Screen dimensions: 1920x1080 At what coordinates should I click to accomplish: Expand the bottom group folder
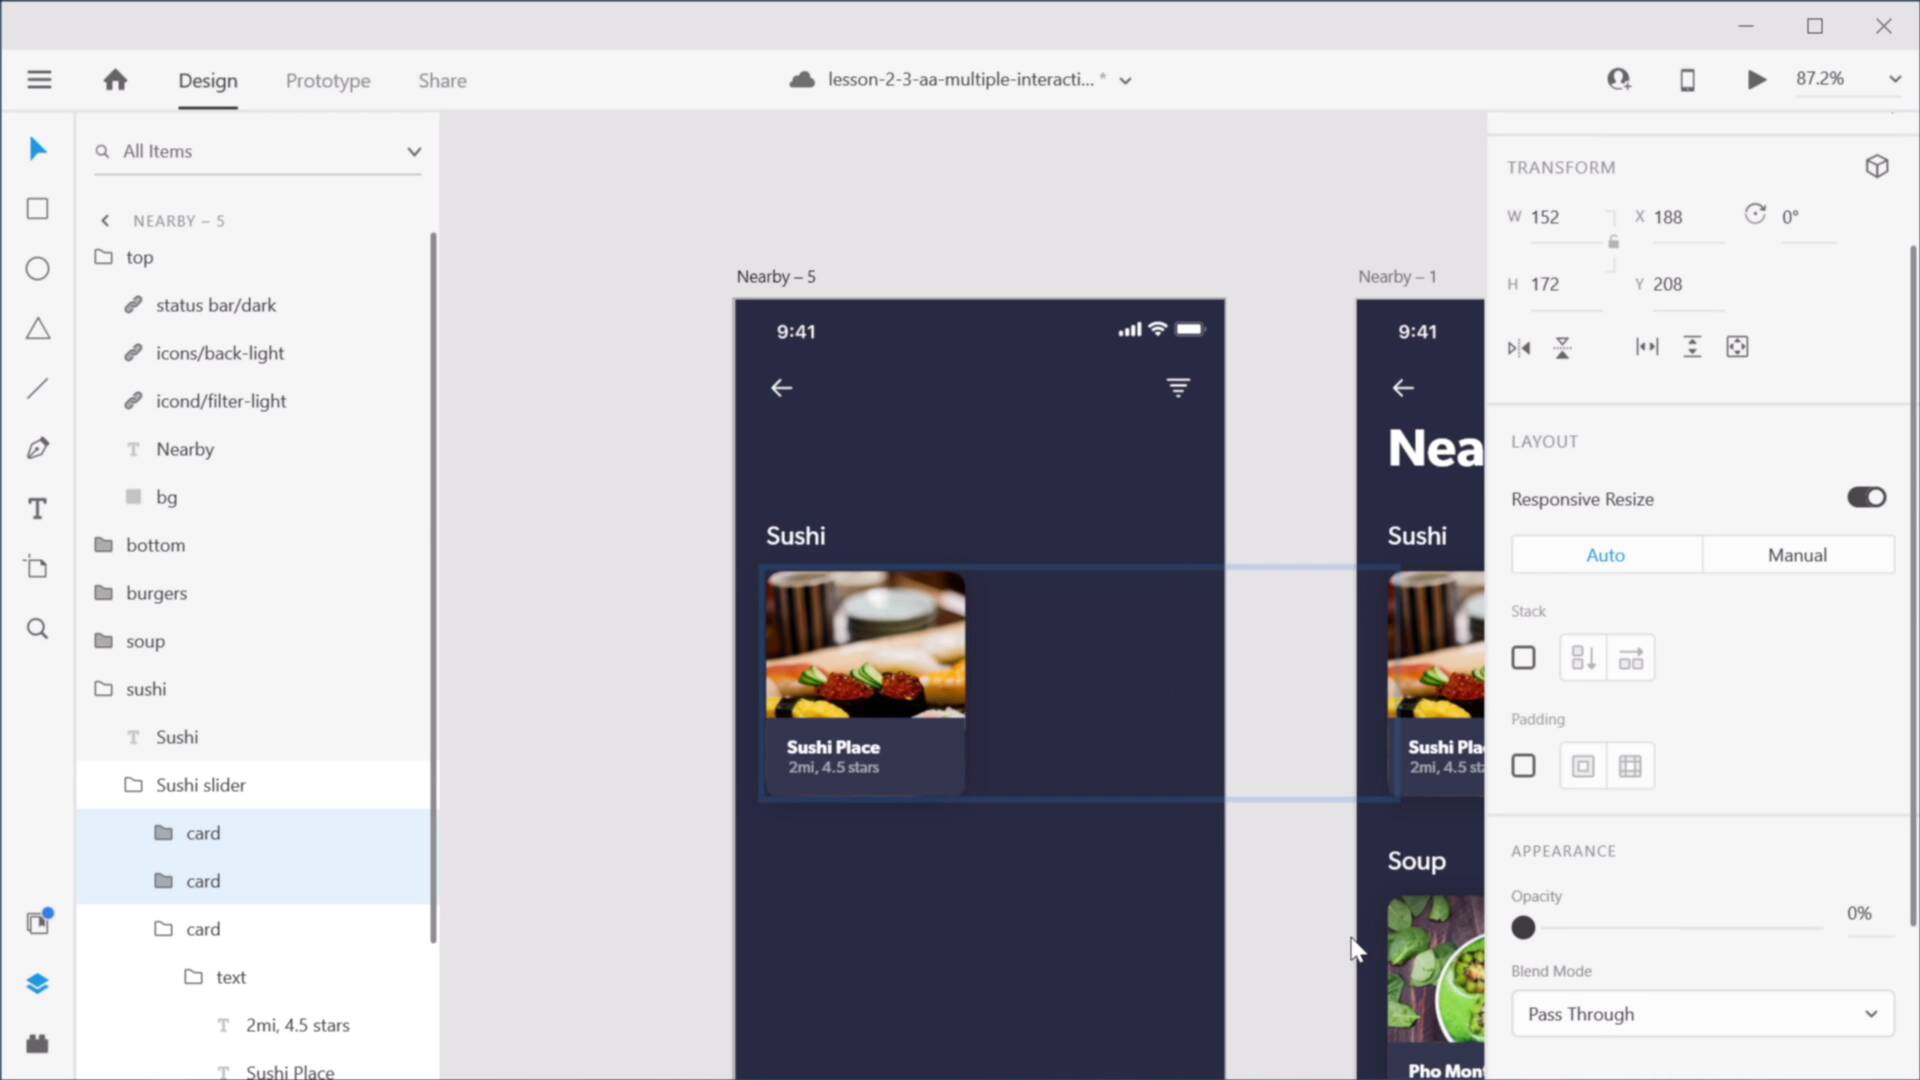click(103, 545)
